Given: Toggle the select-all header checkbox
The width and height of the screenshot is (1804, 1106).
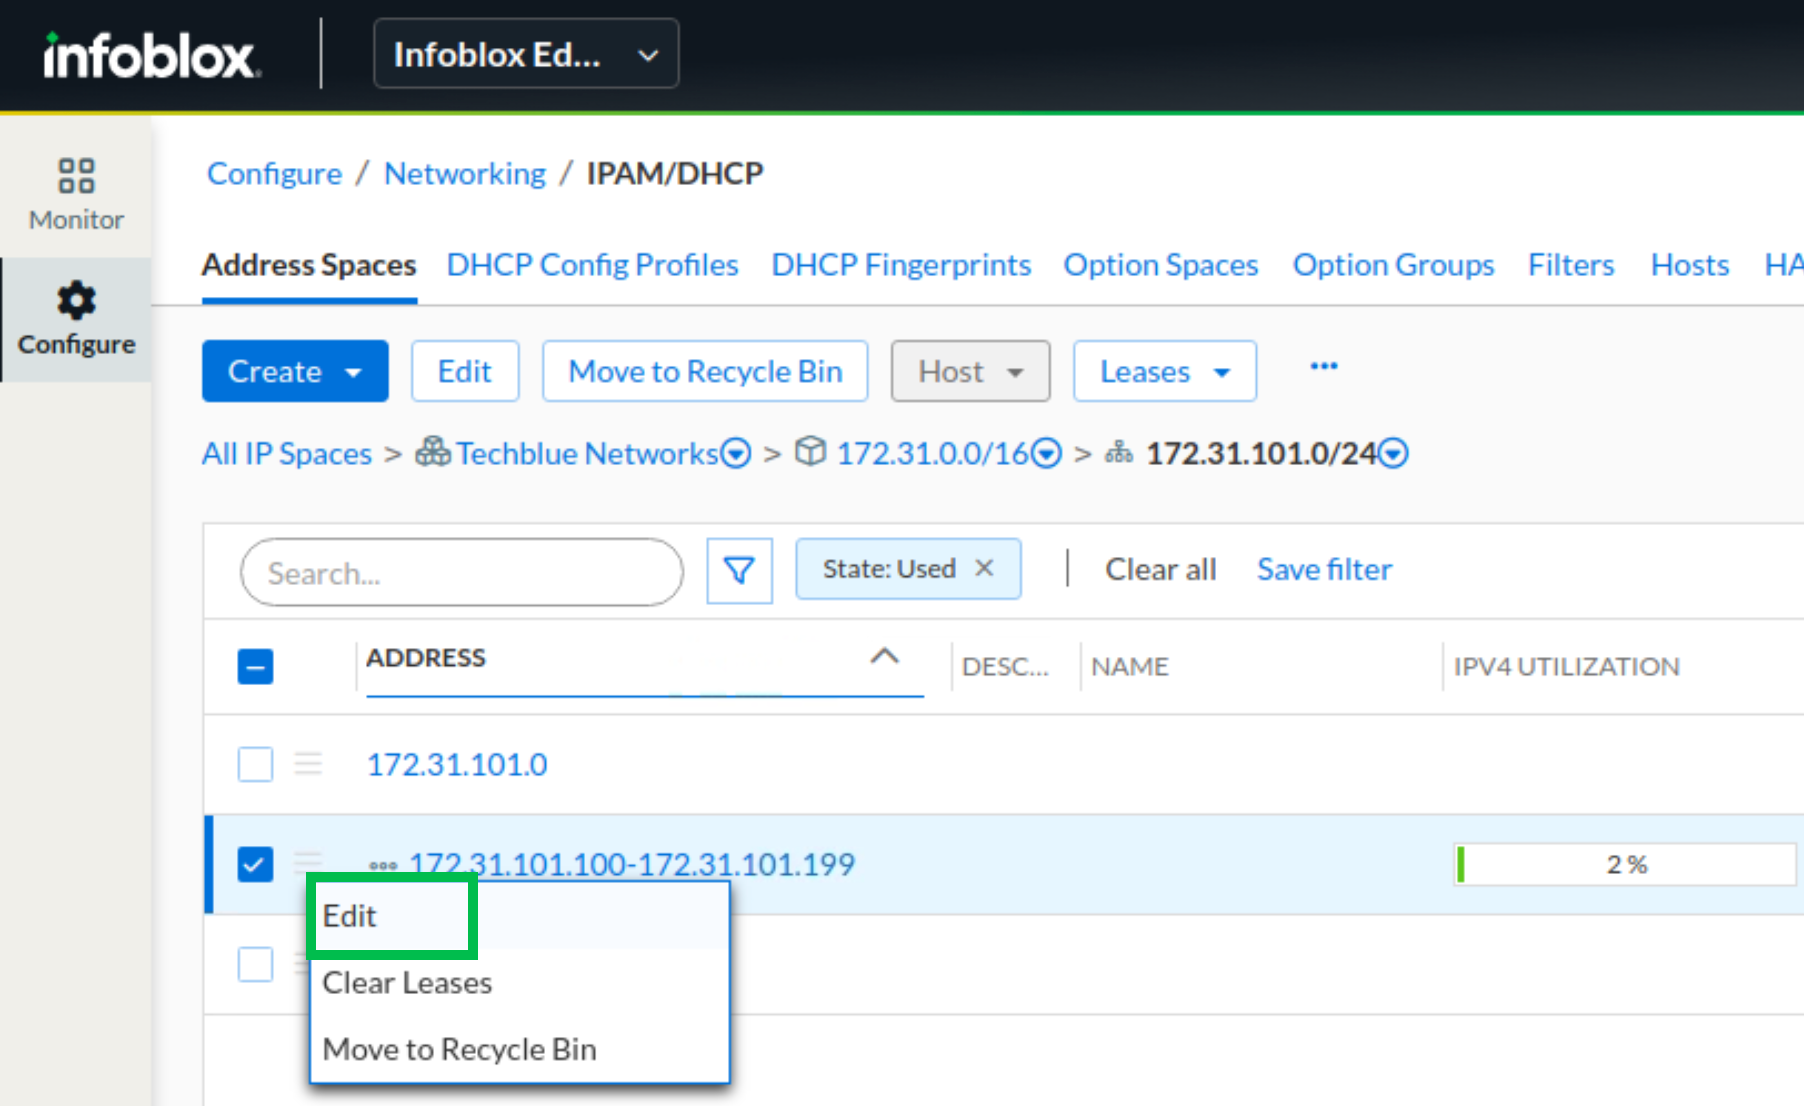Looking at the screenshot, I should 255,666.
